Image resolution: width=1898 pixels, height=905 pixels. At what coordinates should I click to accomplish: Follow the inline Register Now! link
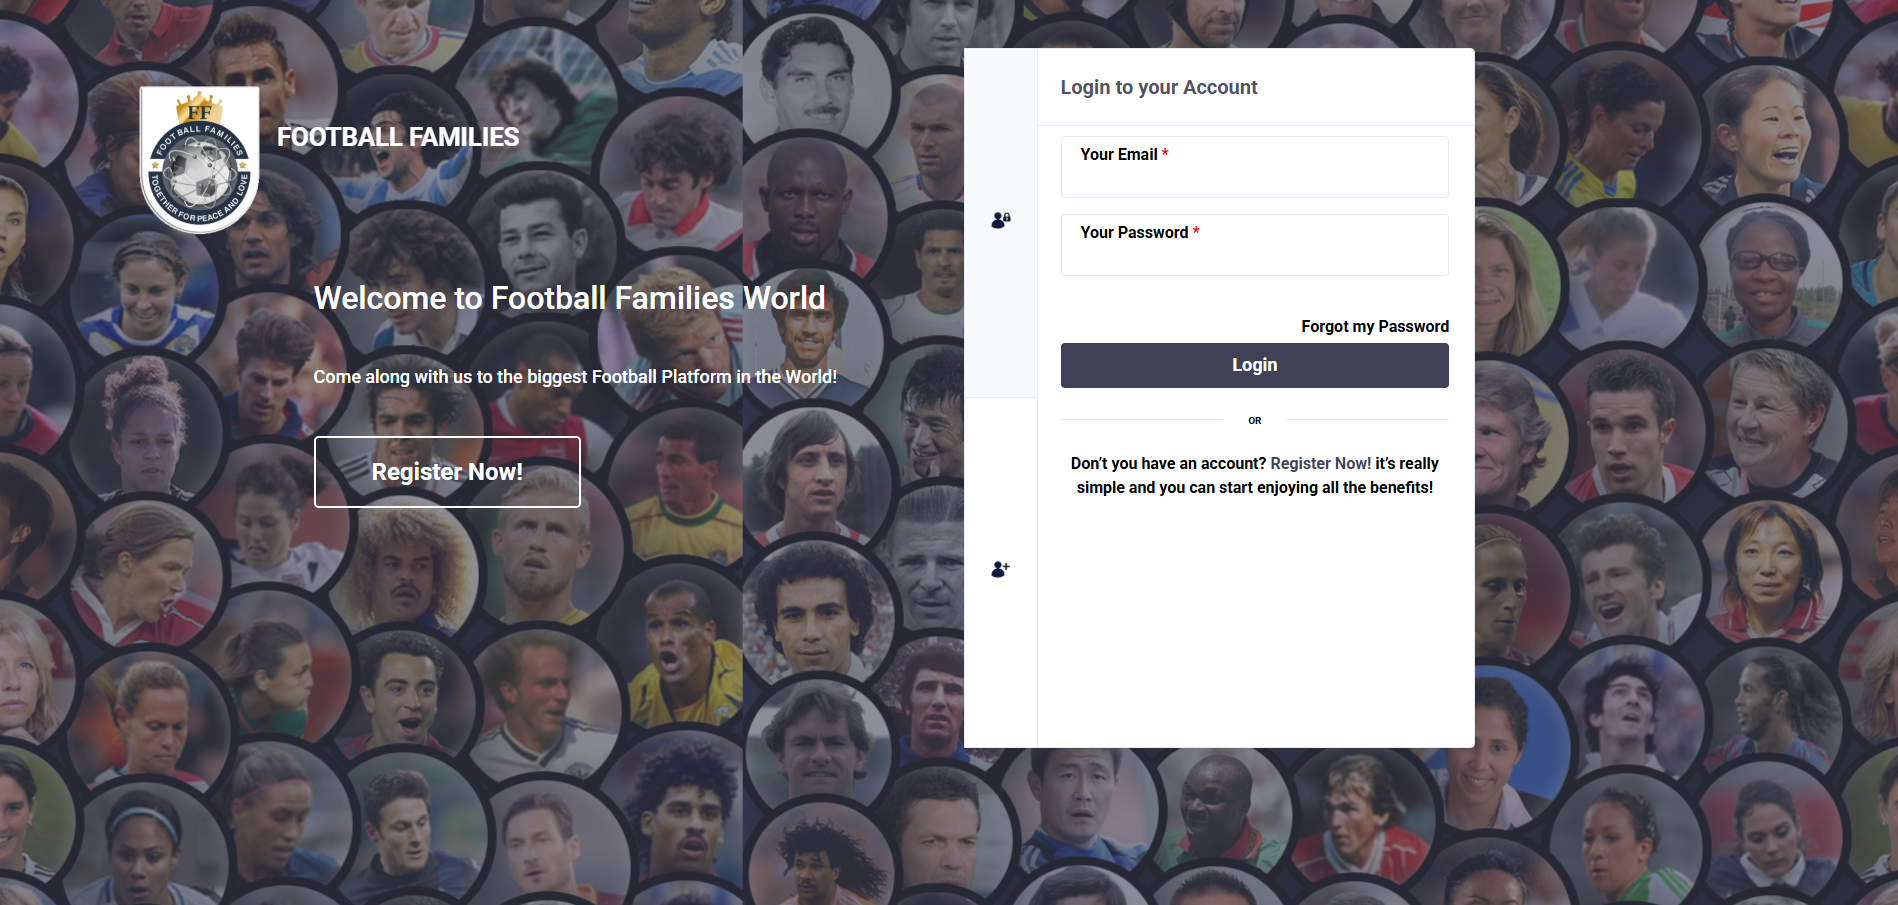coord(1320,464)
